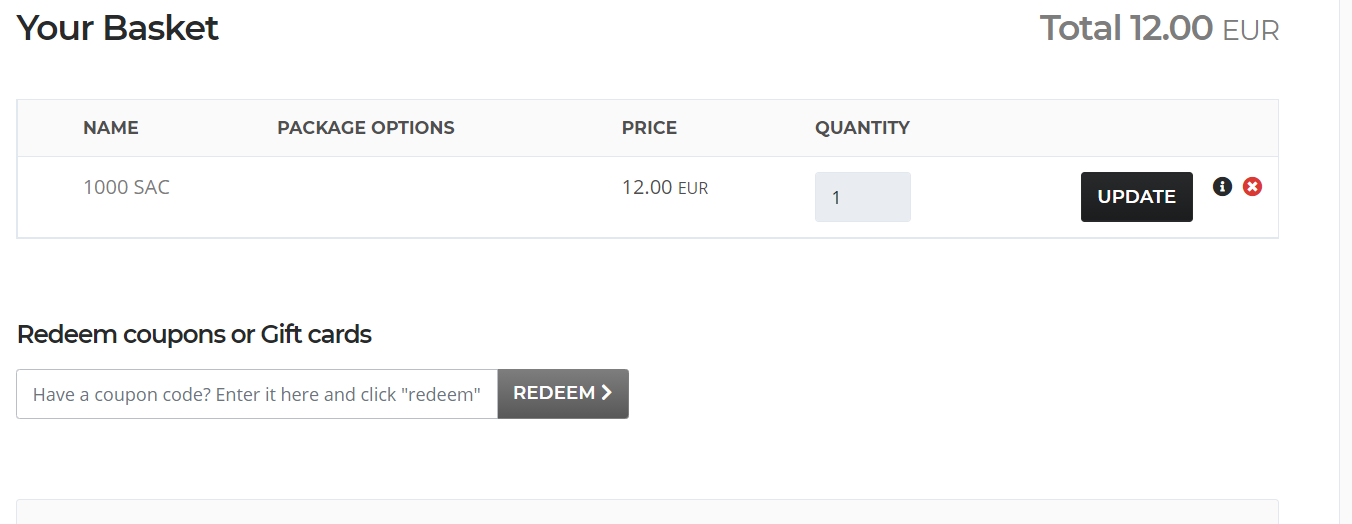Click into the coupon code input box

pos(257,394)
